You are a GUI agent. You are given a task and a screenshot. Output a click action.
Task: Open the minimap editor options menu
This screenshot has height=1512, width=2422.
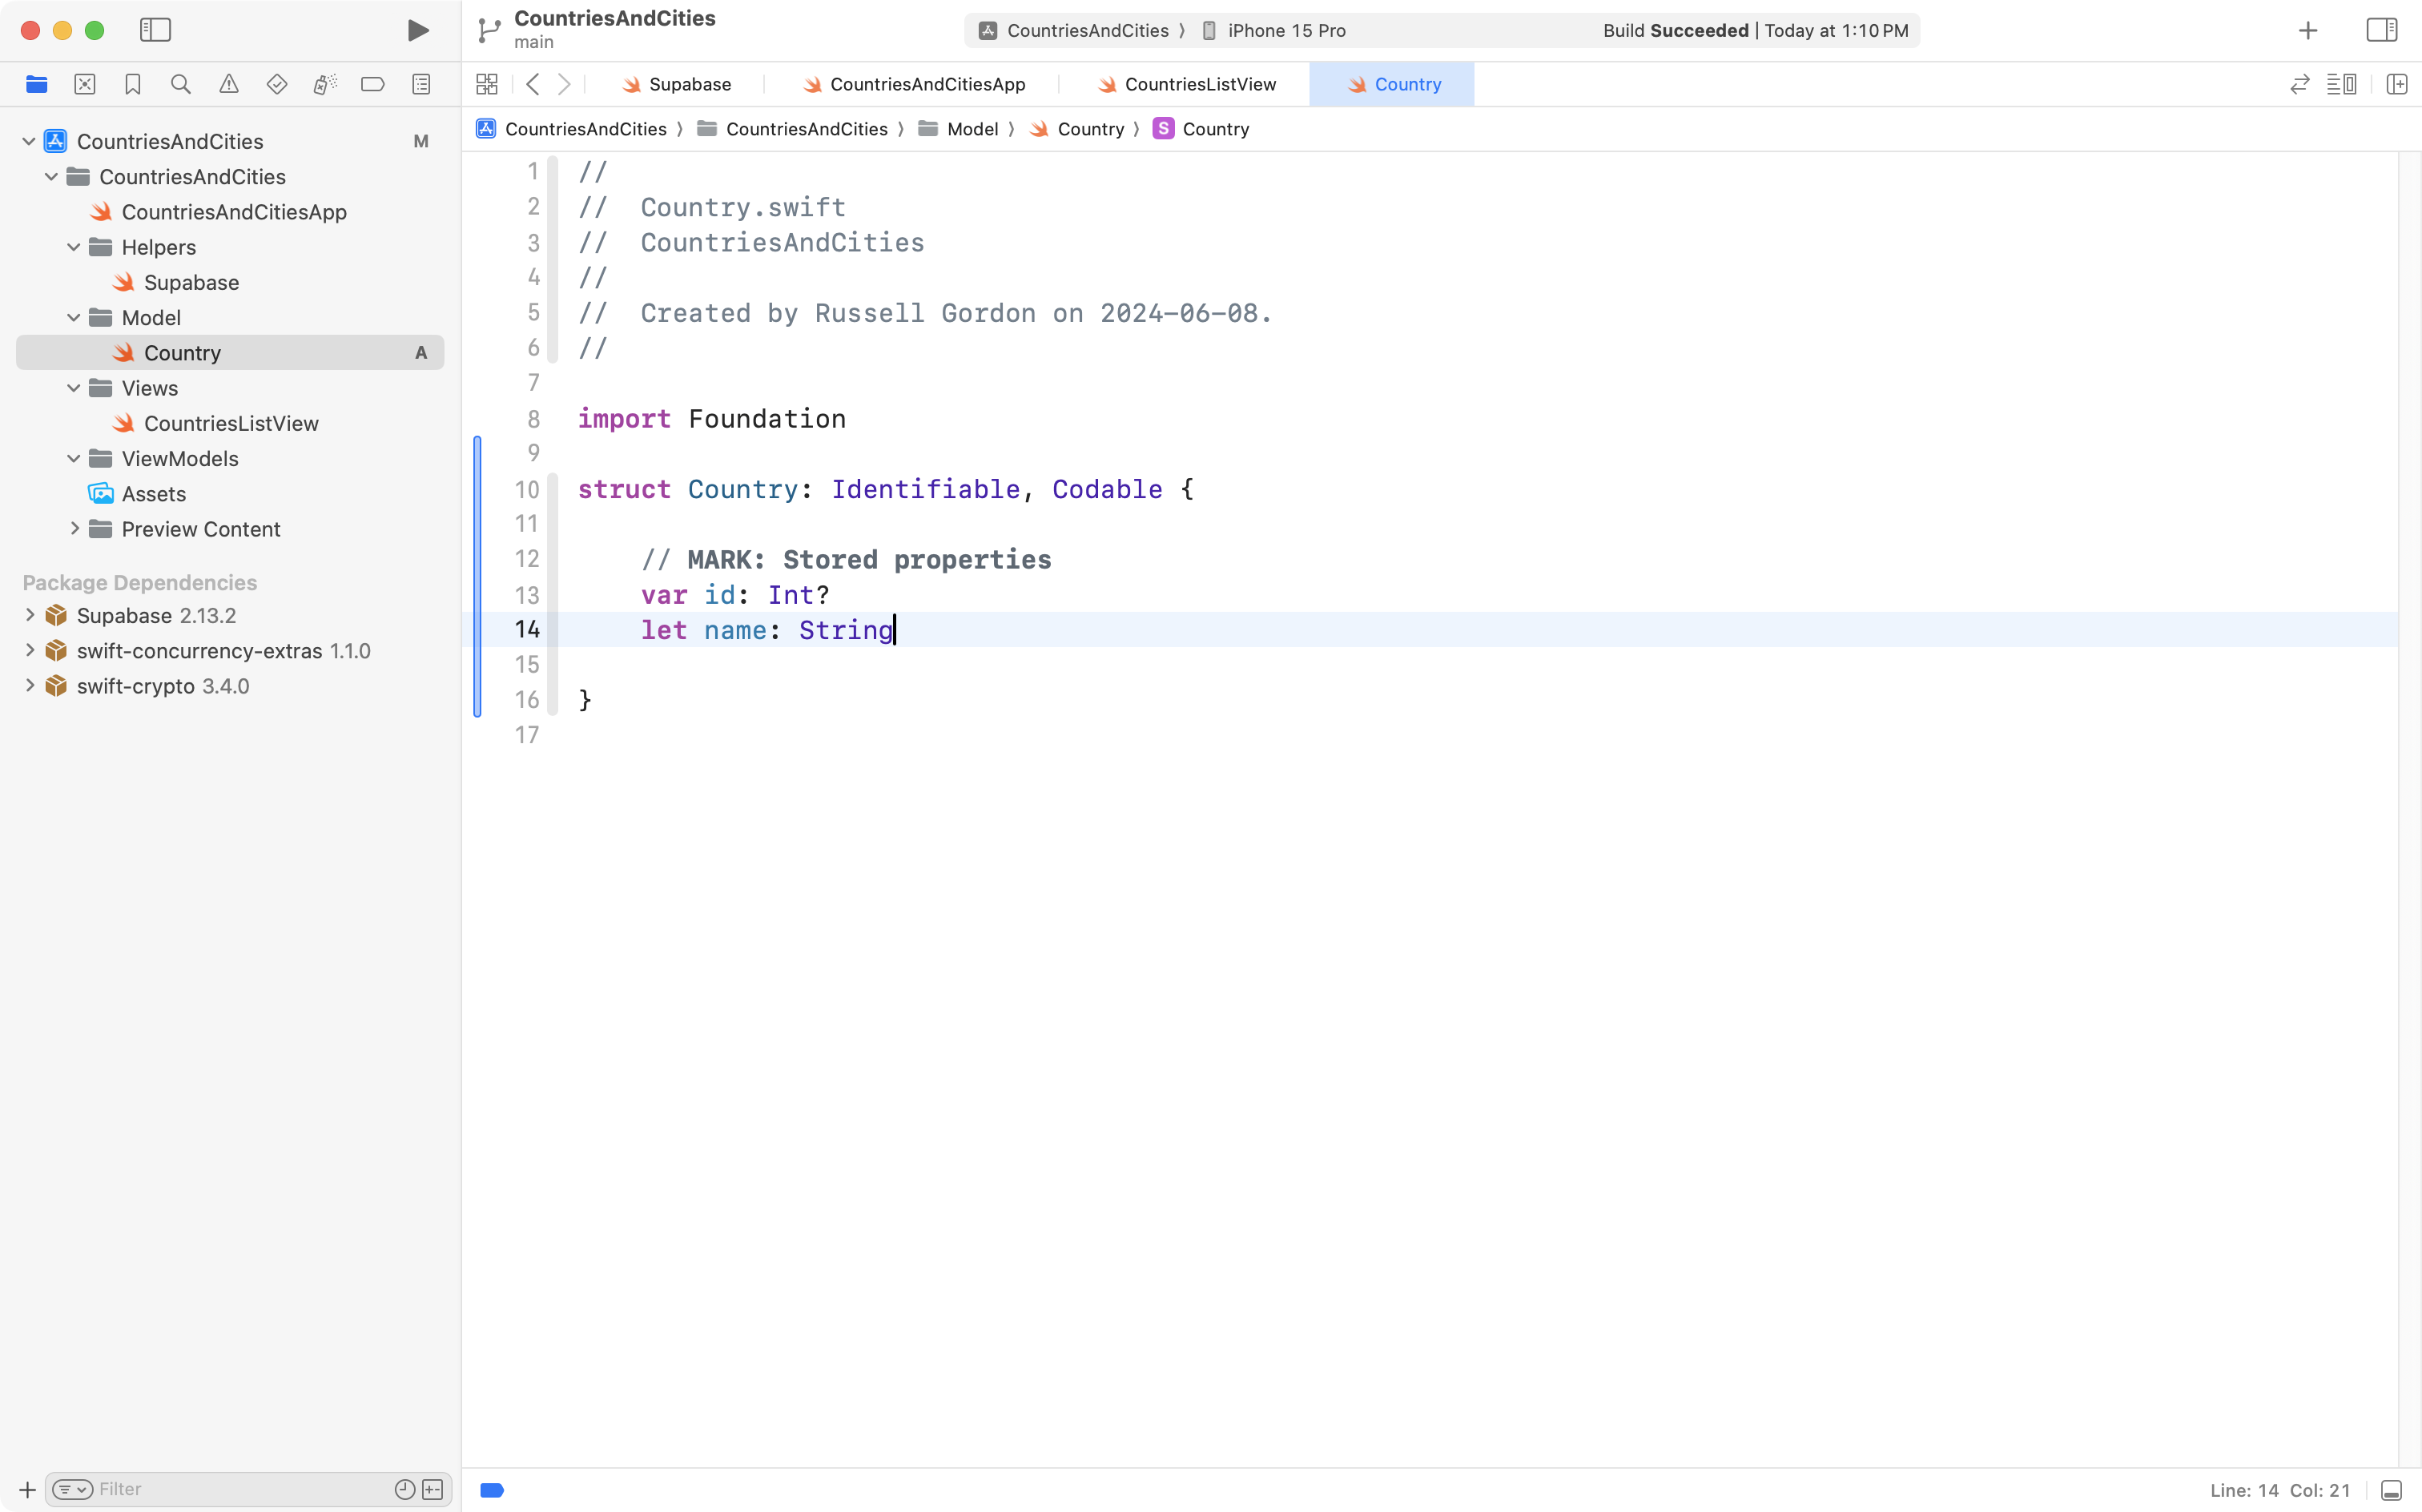(2343, 84)
